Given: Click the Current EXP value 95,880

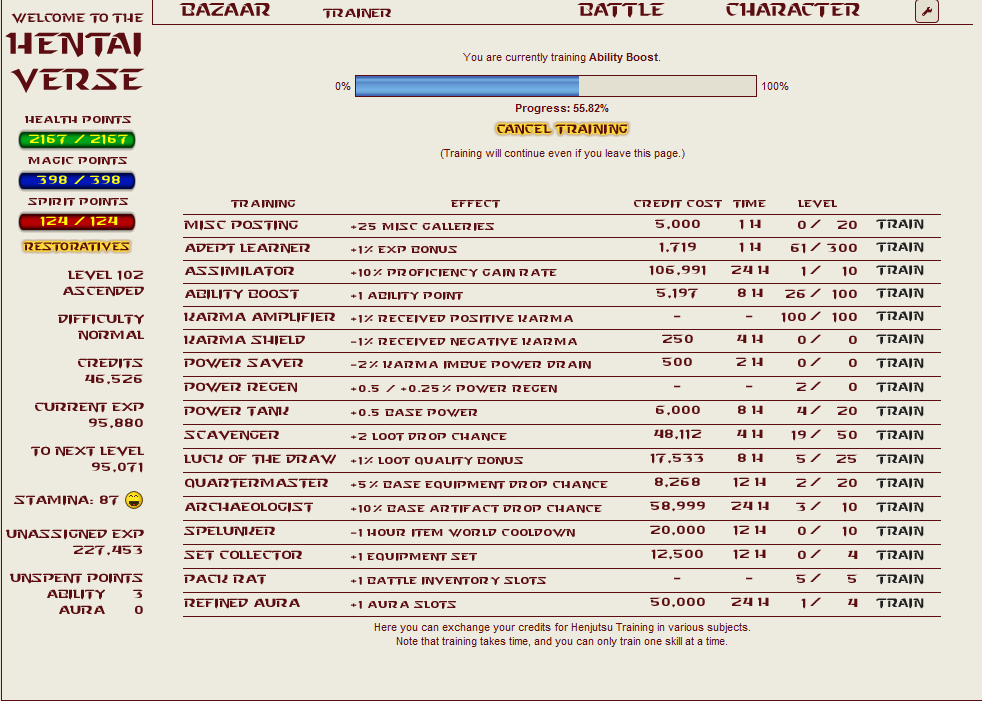Looking at the screenshot, I should click(x=116, y=423).
